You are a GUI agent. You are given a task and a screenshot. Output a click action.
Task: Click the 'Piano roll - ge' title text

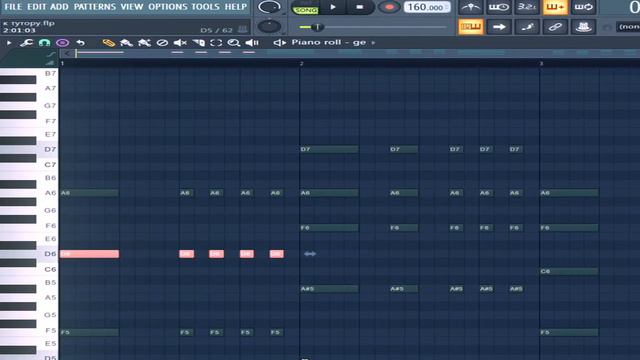329,42
